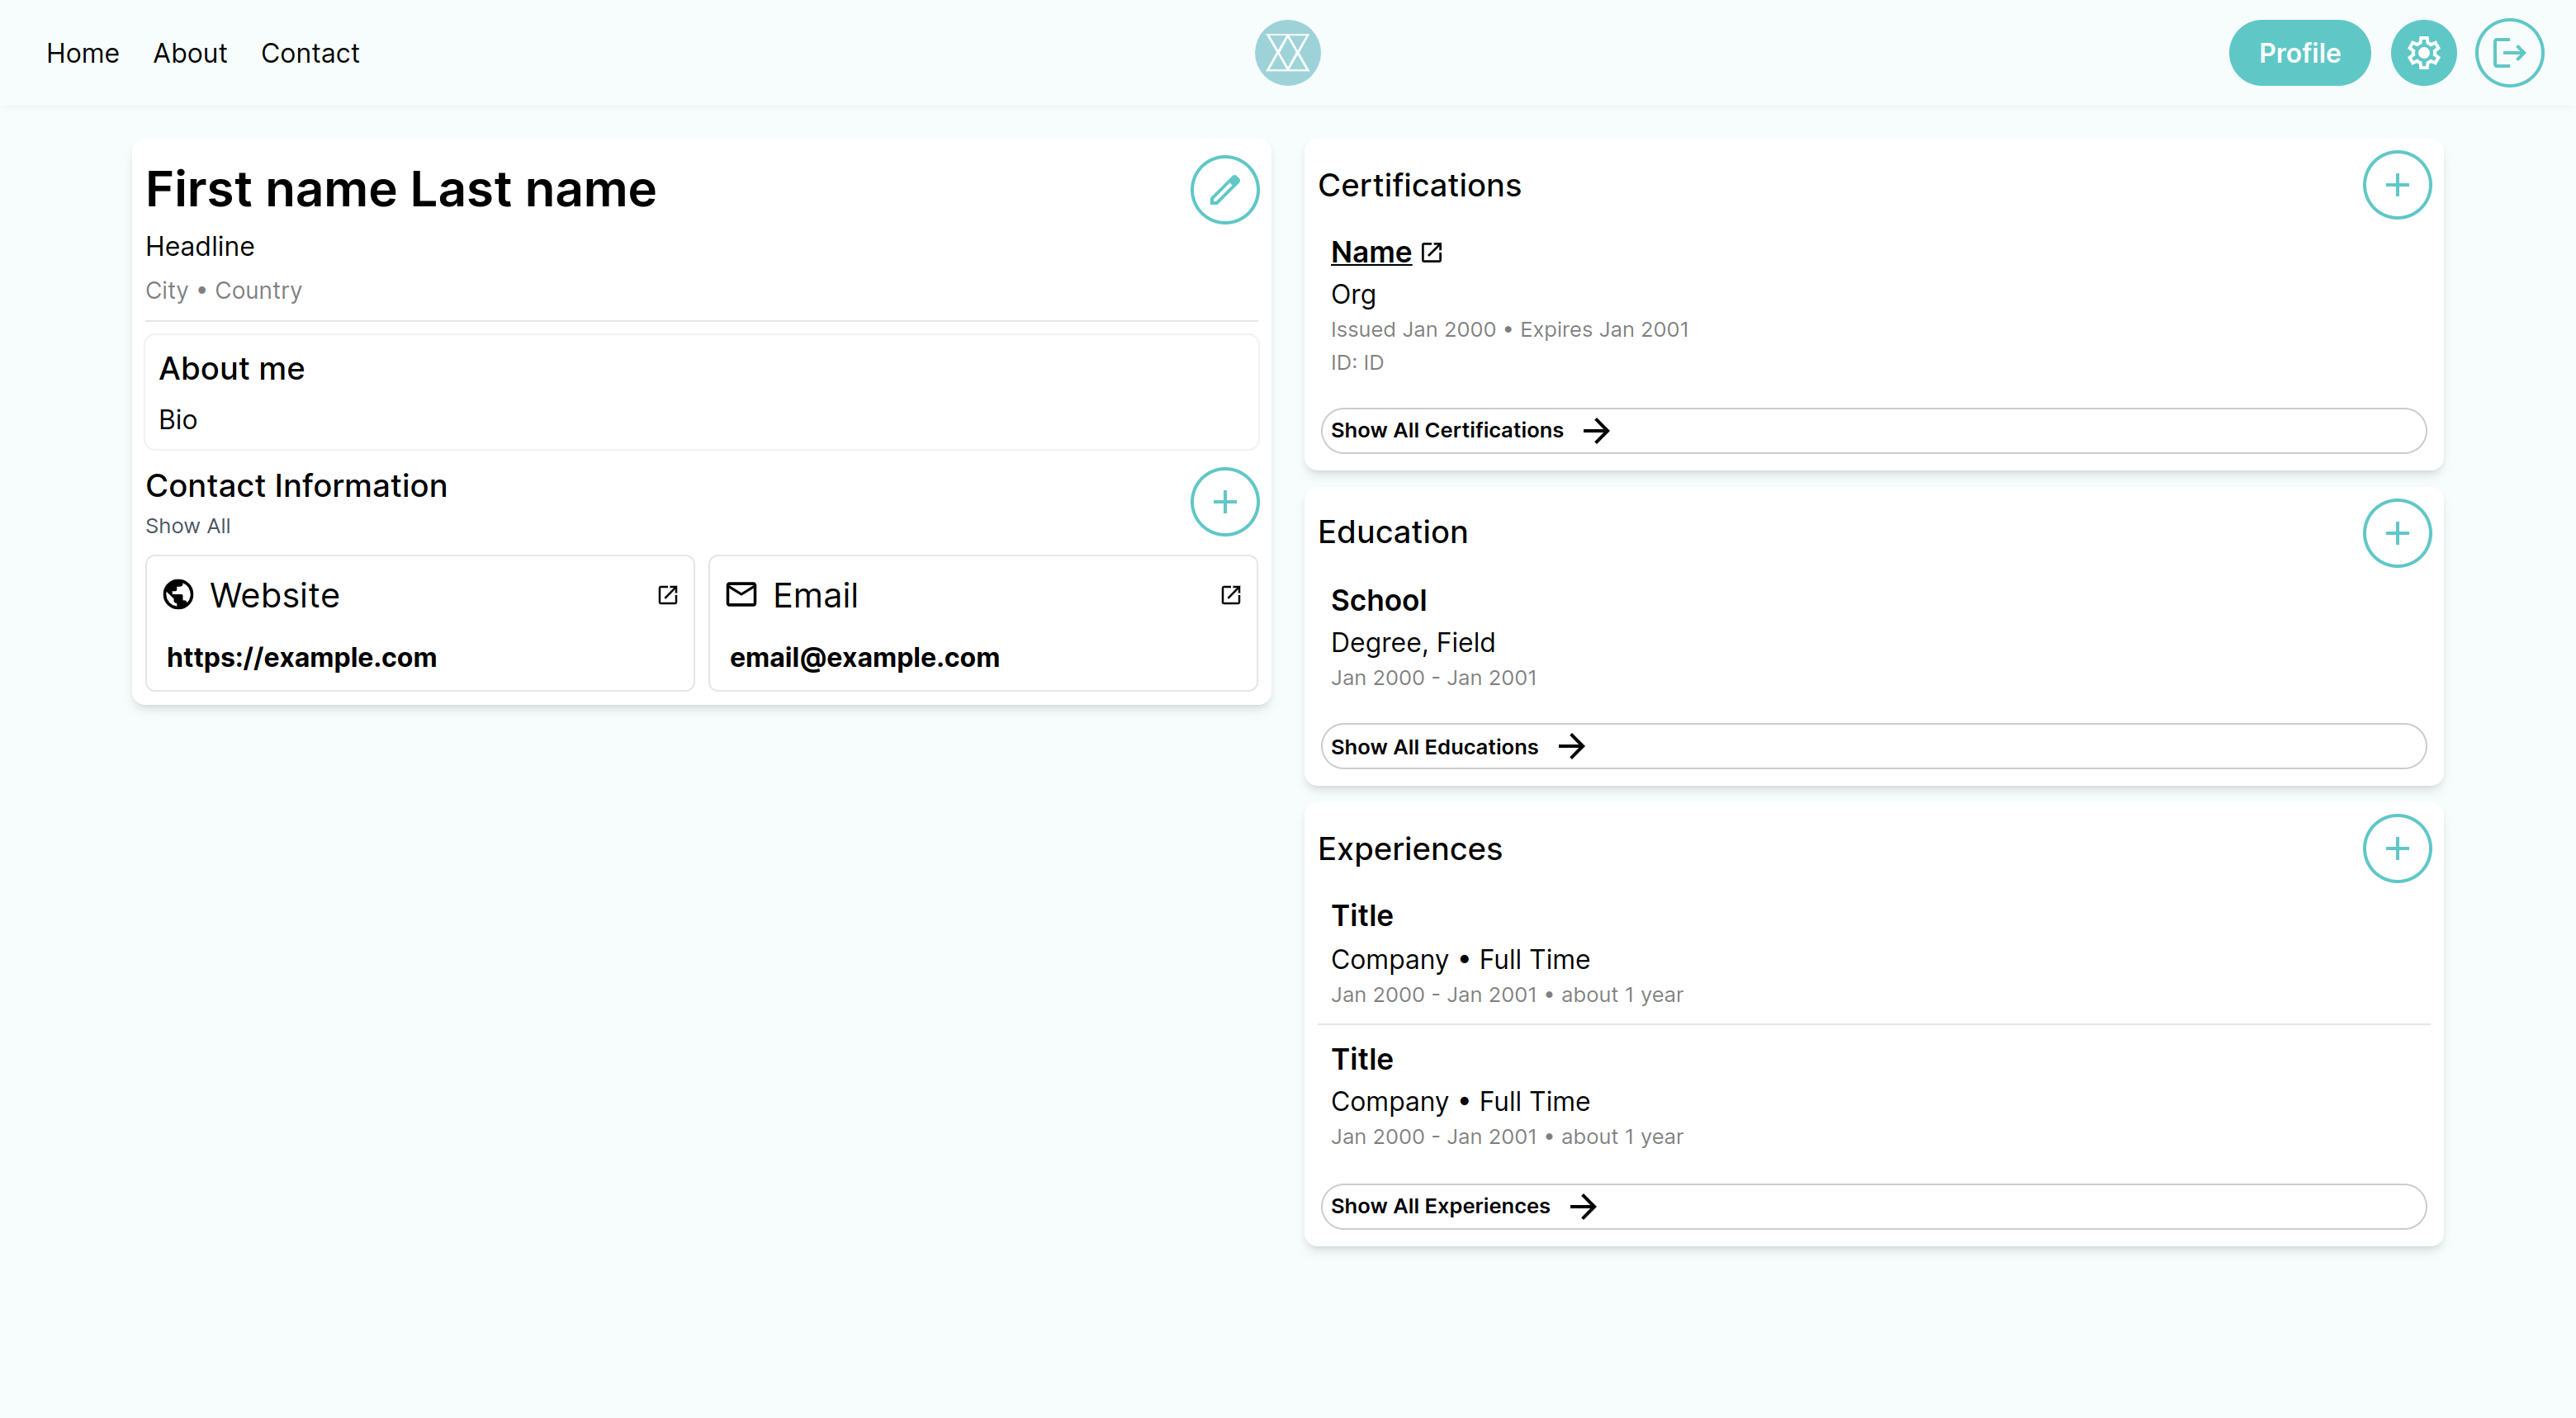Add a new certification with plus
2576x1418 pixels.
pyautogui.click(x=2396, y=185)
